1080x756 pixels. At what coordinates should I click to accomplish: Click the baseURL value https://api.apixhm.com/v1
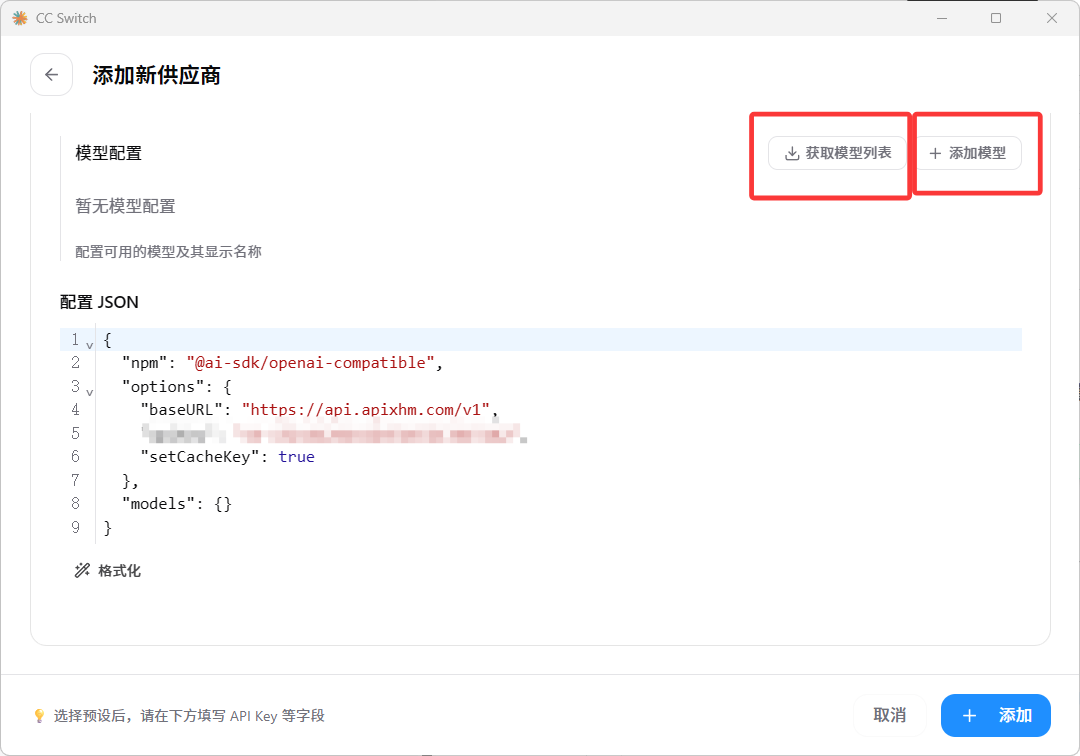pos(366,410)
